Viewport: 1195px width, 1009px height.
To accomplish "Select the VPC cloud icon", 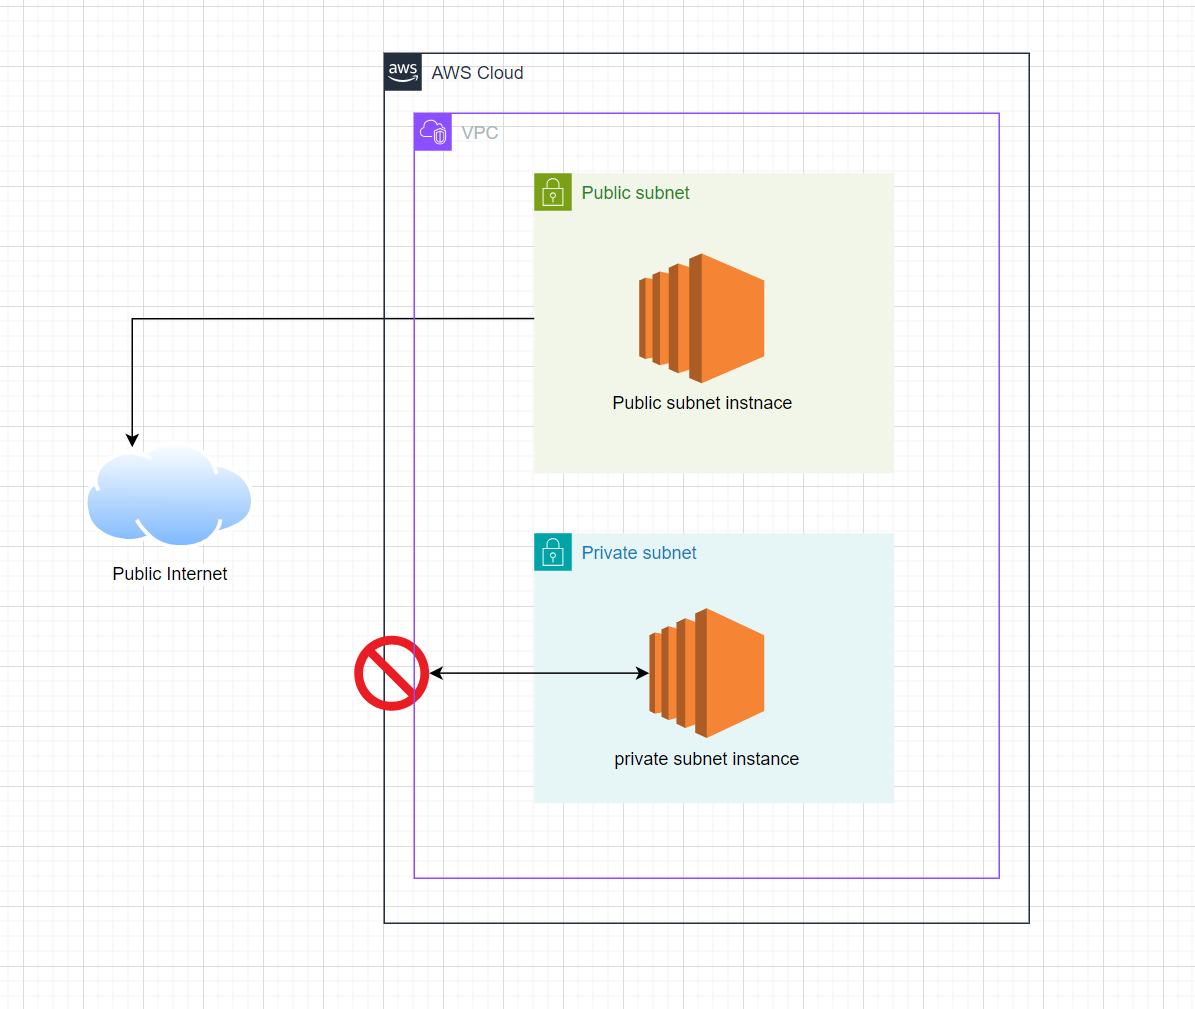I will (432, 131).
